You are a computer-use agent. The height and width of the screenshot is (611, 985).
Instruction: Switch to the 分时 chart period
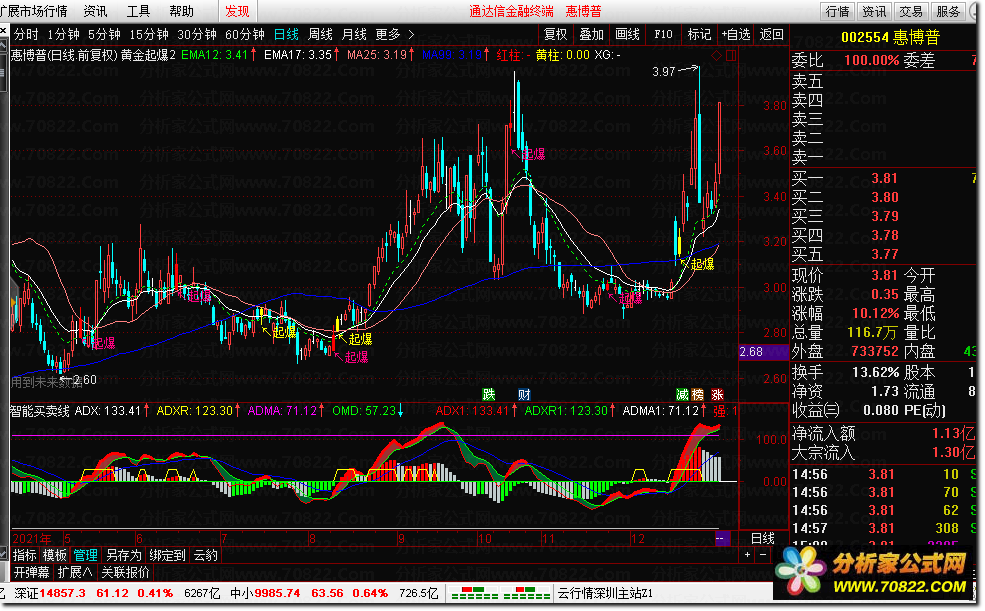tap(26, 35)
